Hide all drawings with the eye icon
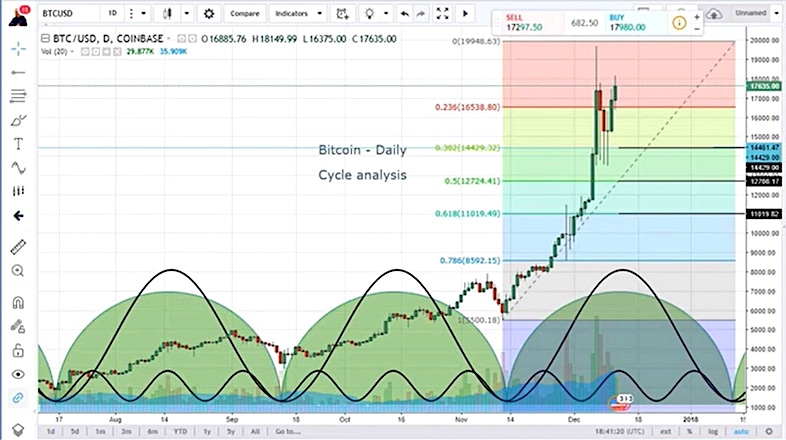786x440 pixels. tap(18, 374)
